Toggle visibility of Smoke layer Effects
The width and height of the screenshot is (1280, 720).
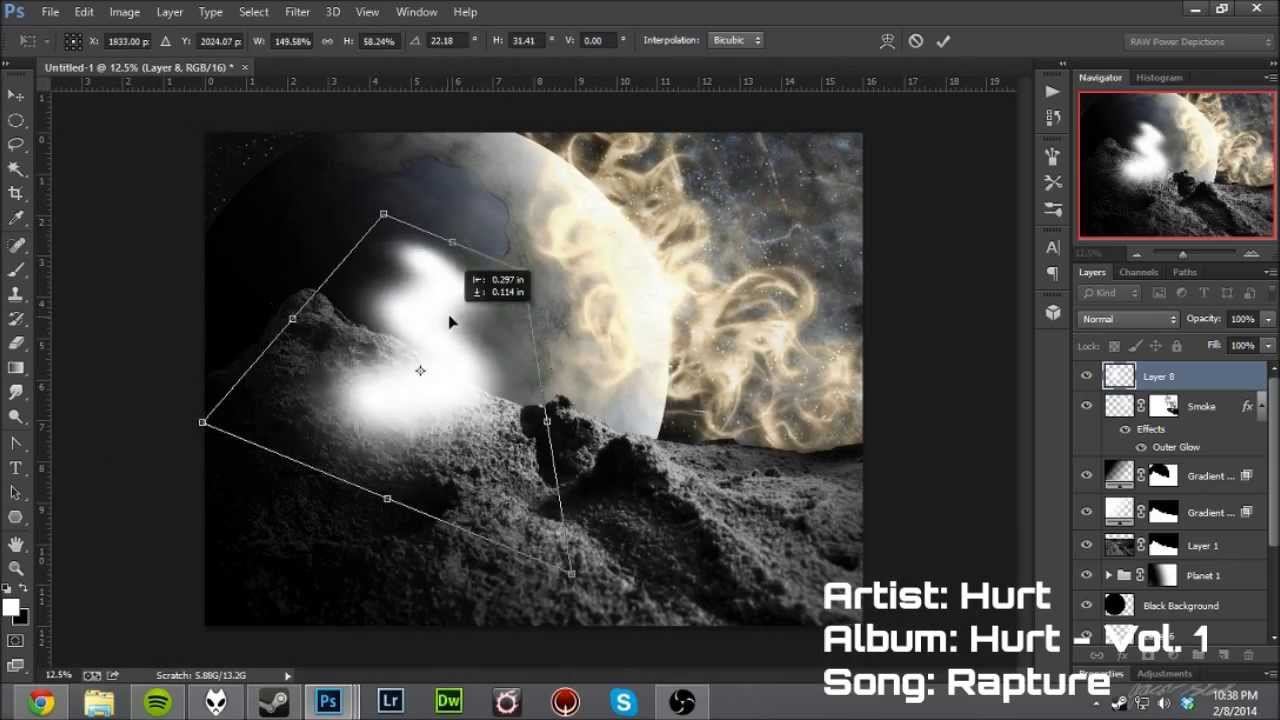(x=1125, y=429)
